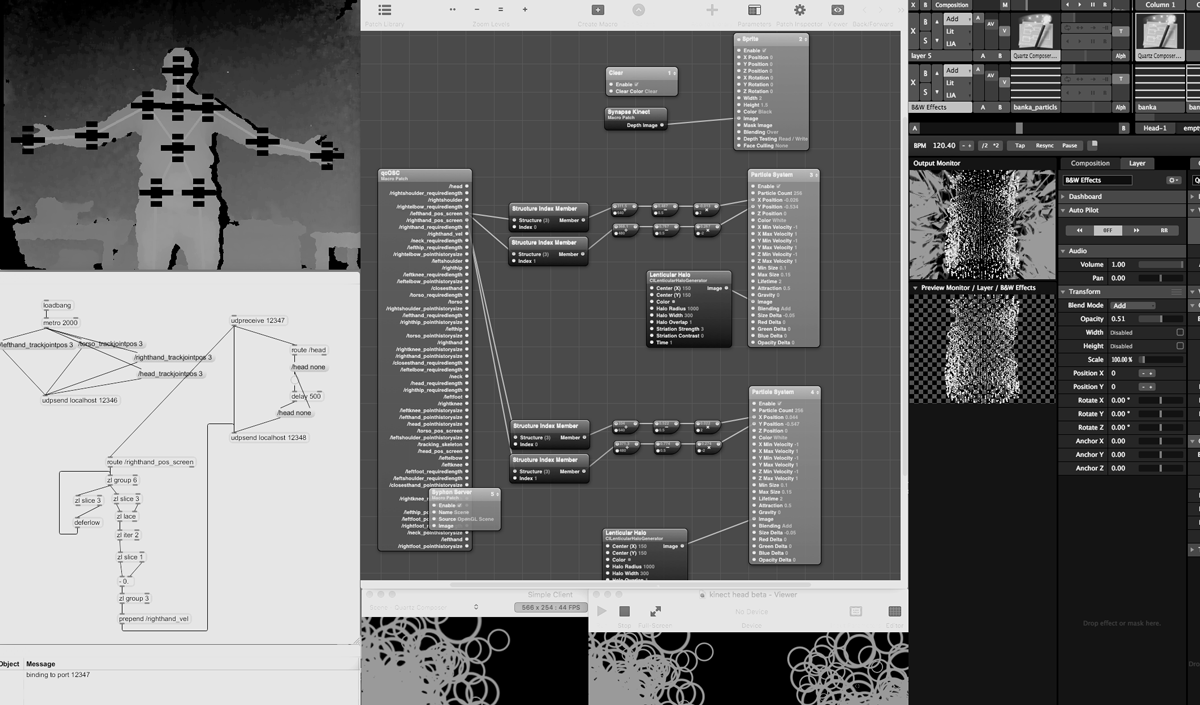Switch to the Layer tab
This screenshot has width=1200, height=705.
point(1137,163)
